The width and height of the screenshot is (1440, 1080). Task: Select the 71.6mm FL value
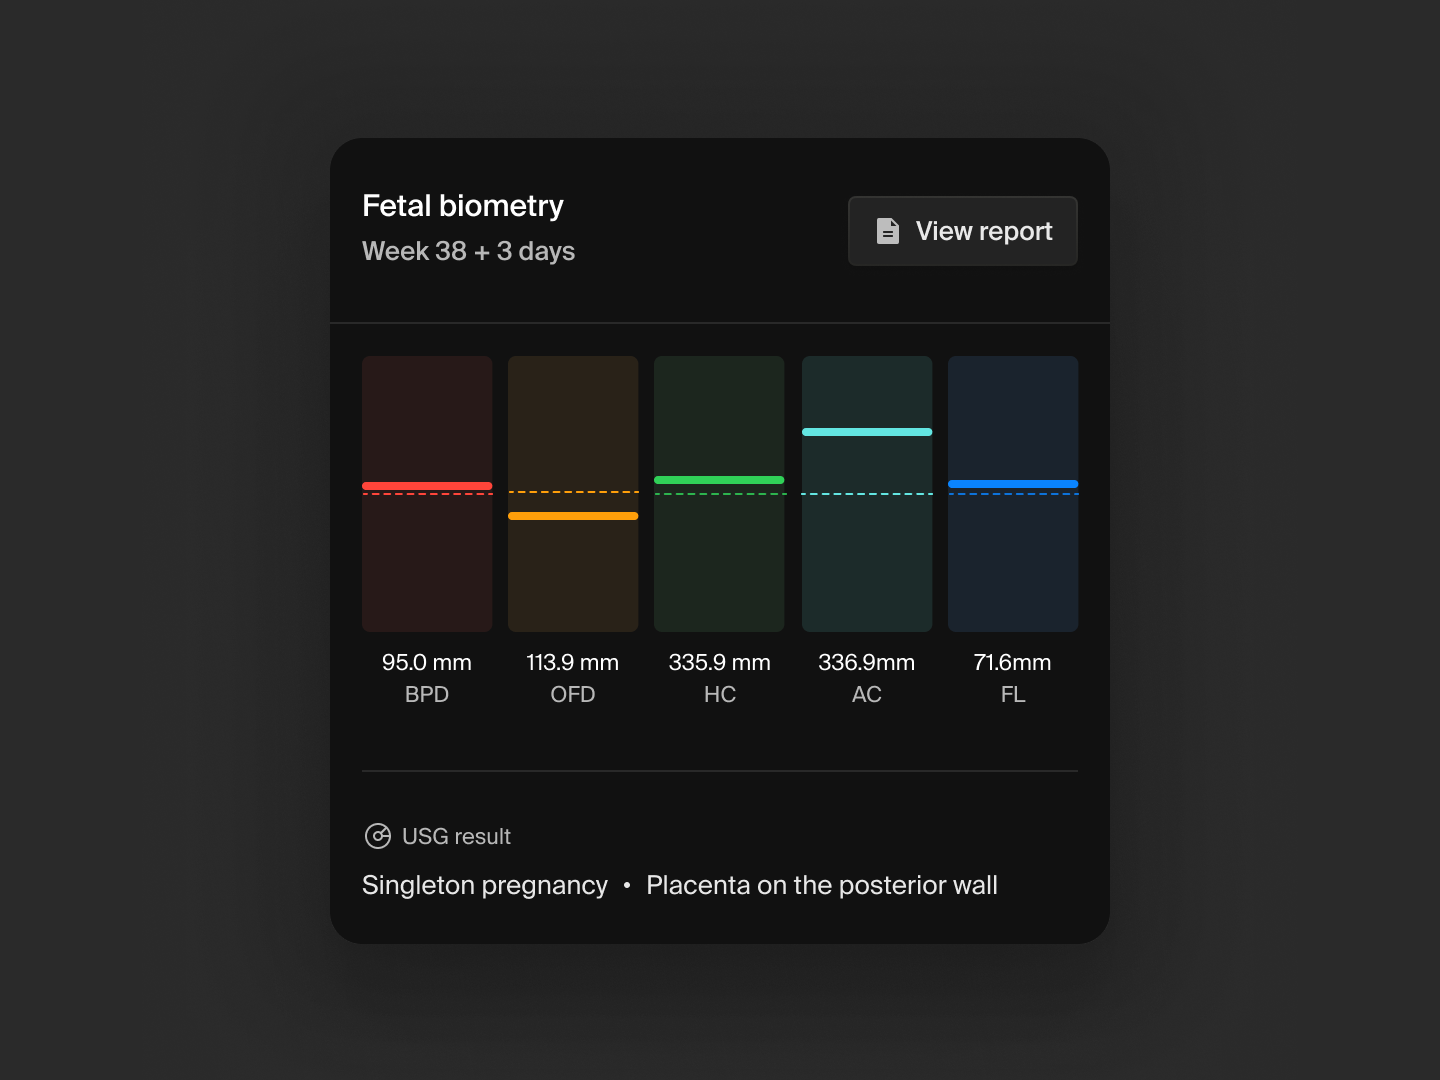tap(1013, 662)
